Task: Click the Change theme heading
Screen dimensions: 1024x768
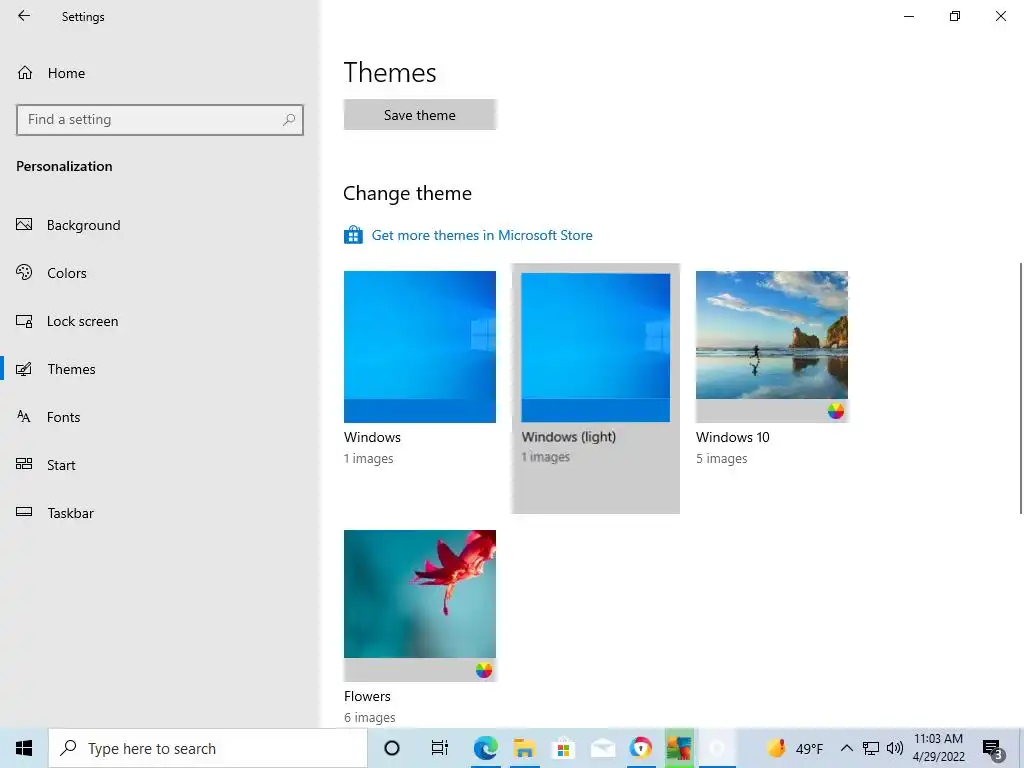Action: pos(408,193)
